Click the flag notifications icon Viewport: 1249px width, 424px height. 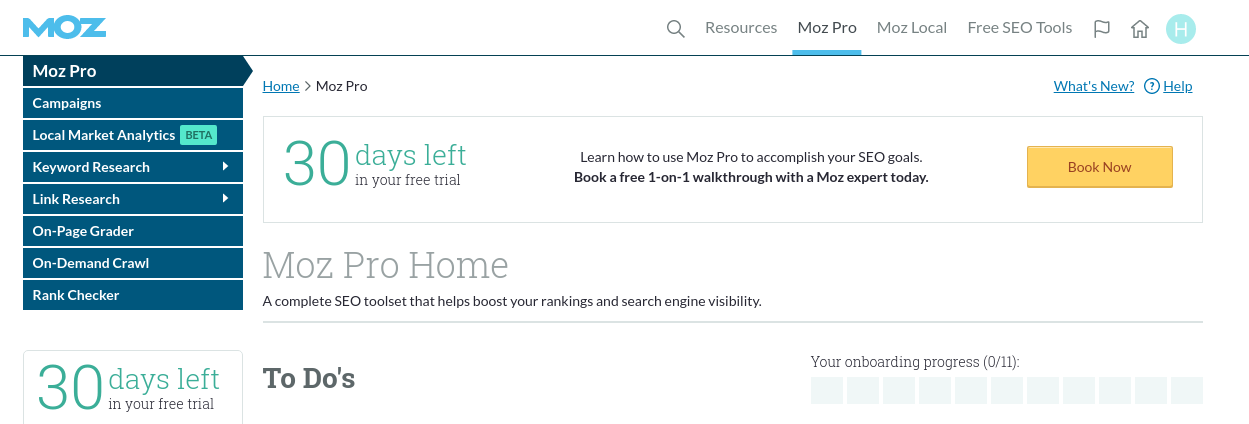click(1102, 29)
